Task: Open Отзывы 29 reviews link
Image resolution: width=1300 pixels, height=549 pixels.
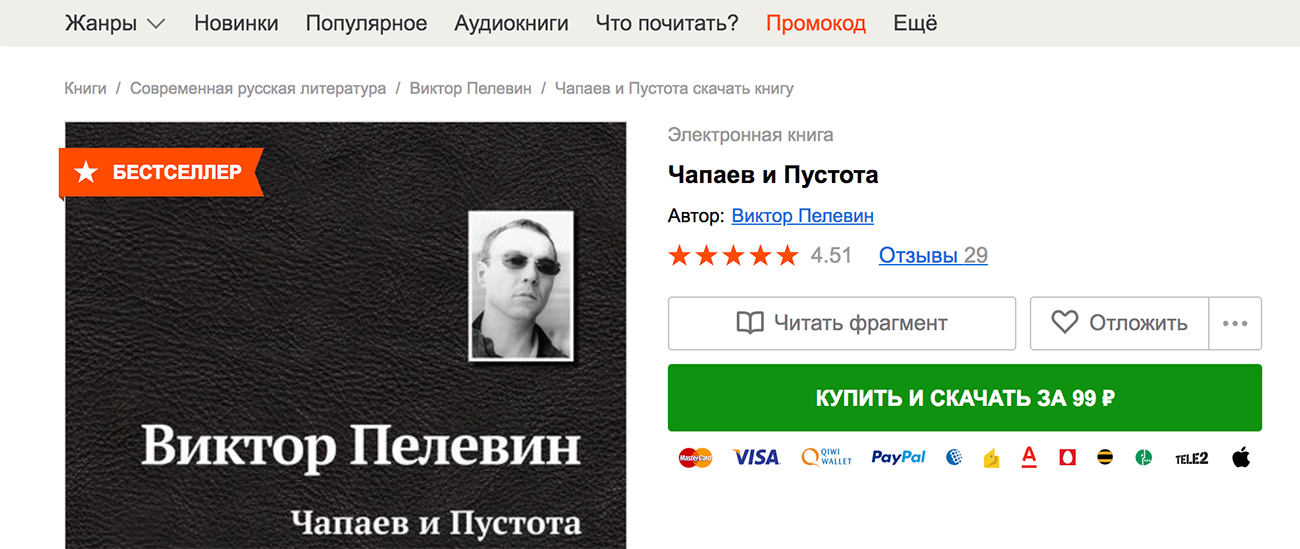Action: tap(933, 255)
